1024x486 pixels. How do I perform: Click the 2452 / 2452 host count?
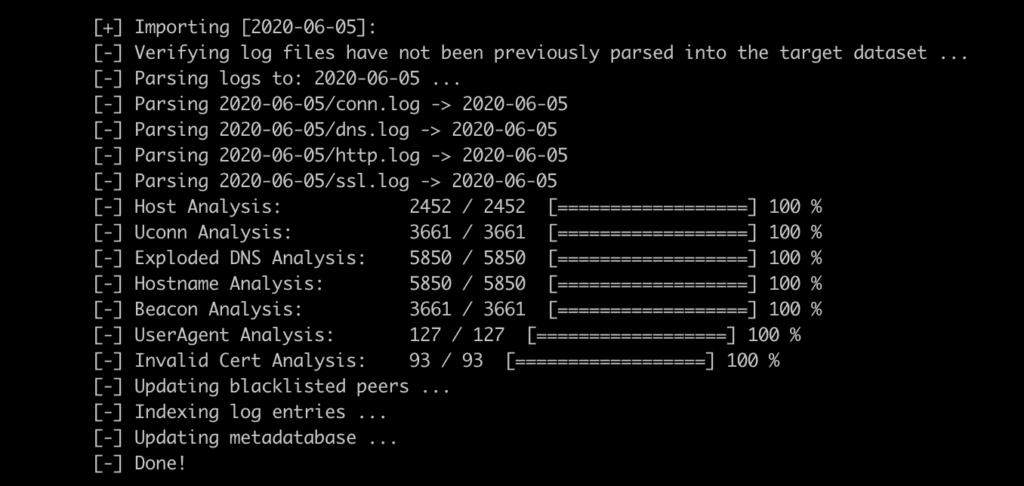pyautogui.click(x=467, y=207)
